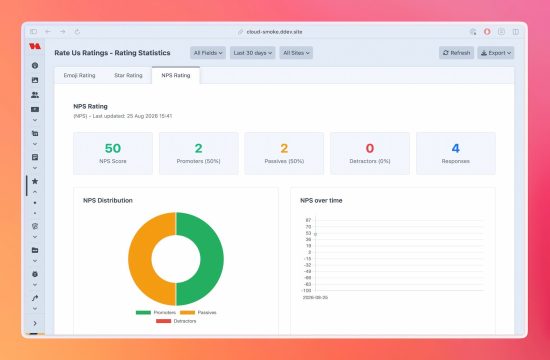Open the crop-style icon below card icon
Image resolution: width=550 pixels, height=360 pixels.
35,133
